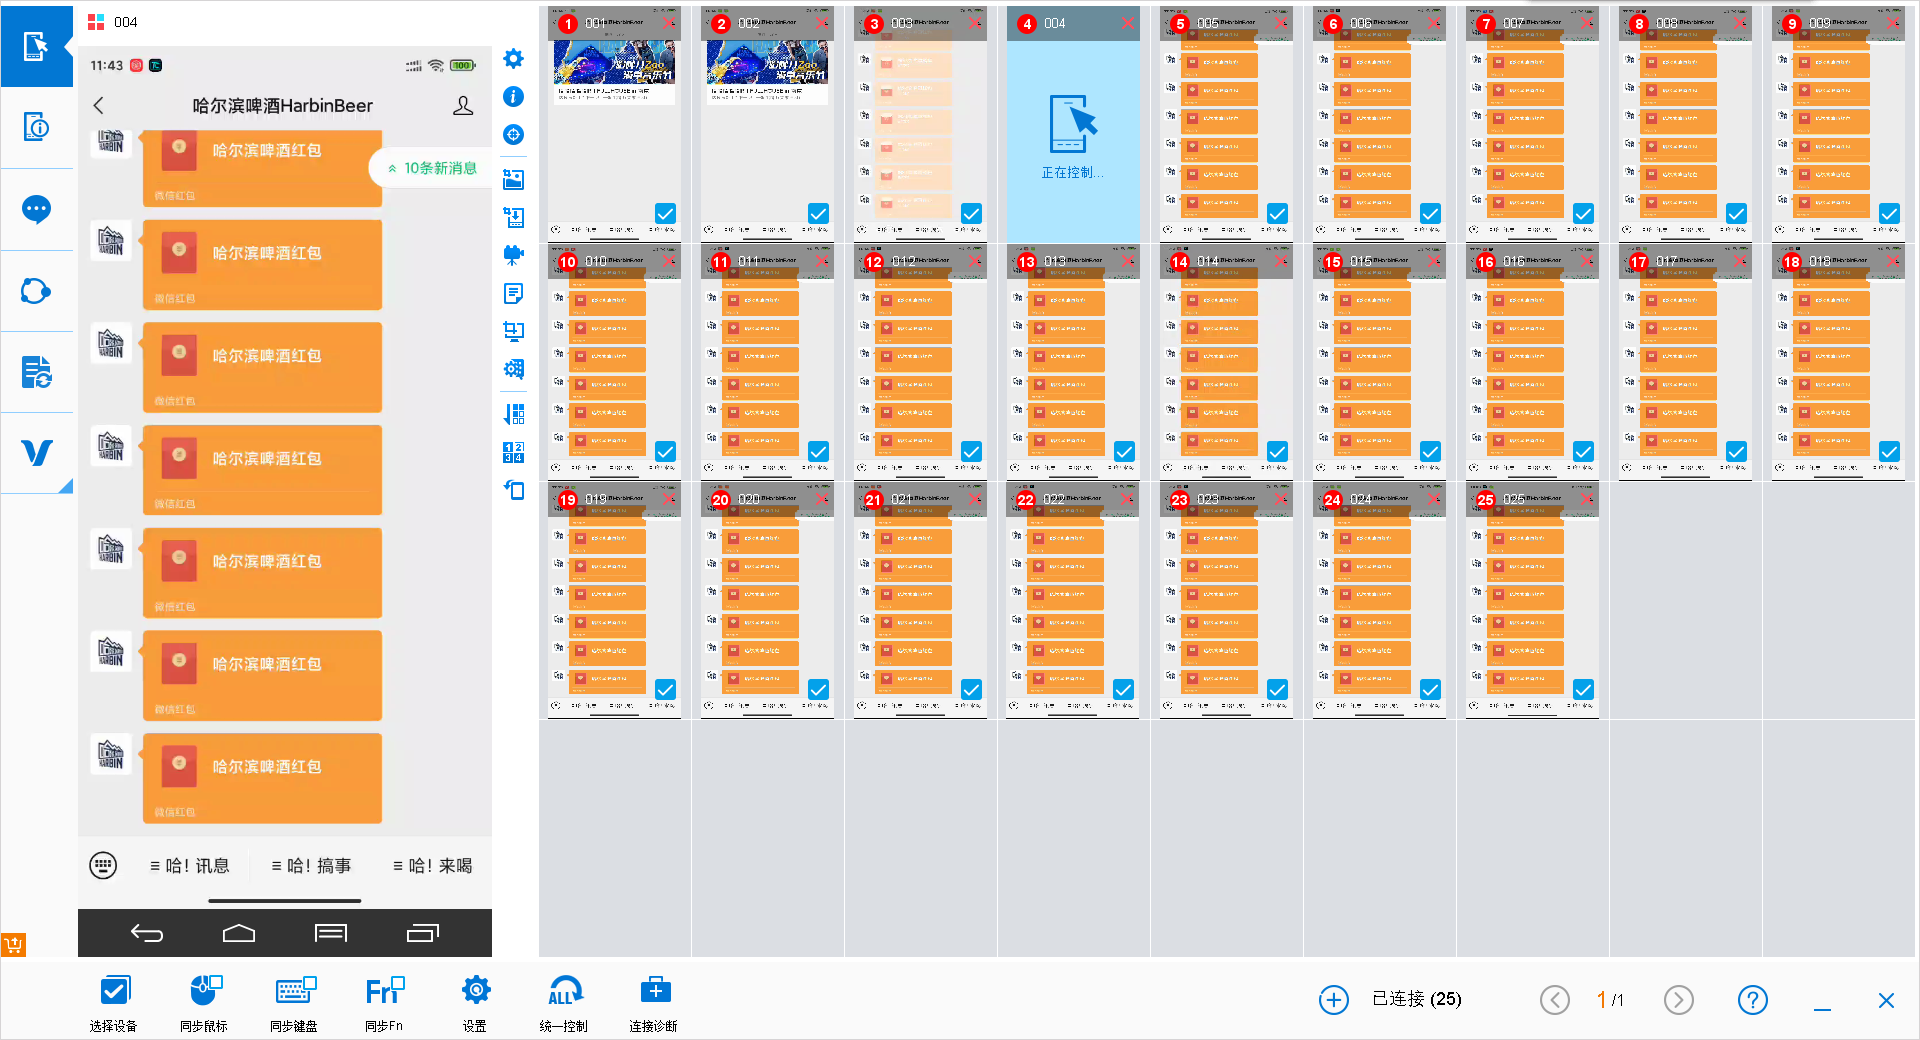The height and width of the screenshot is (1040, 1920).
Task: Tap phone back arrow in chat header
Action: coord(98,106)
